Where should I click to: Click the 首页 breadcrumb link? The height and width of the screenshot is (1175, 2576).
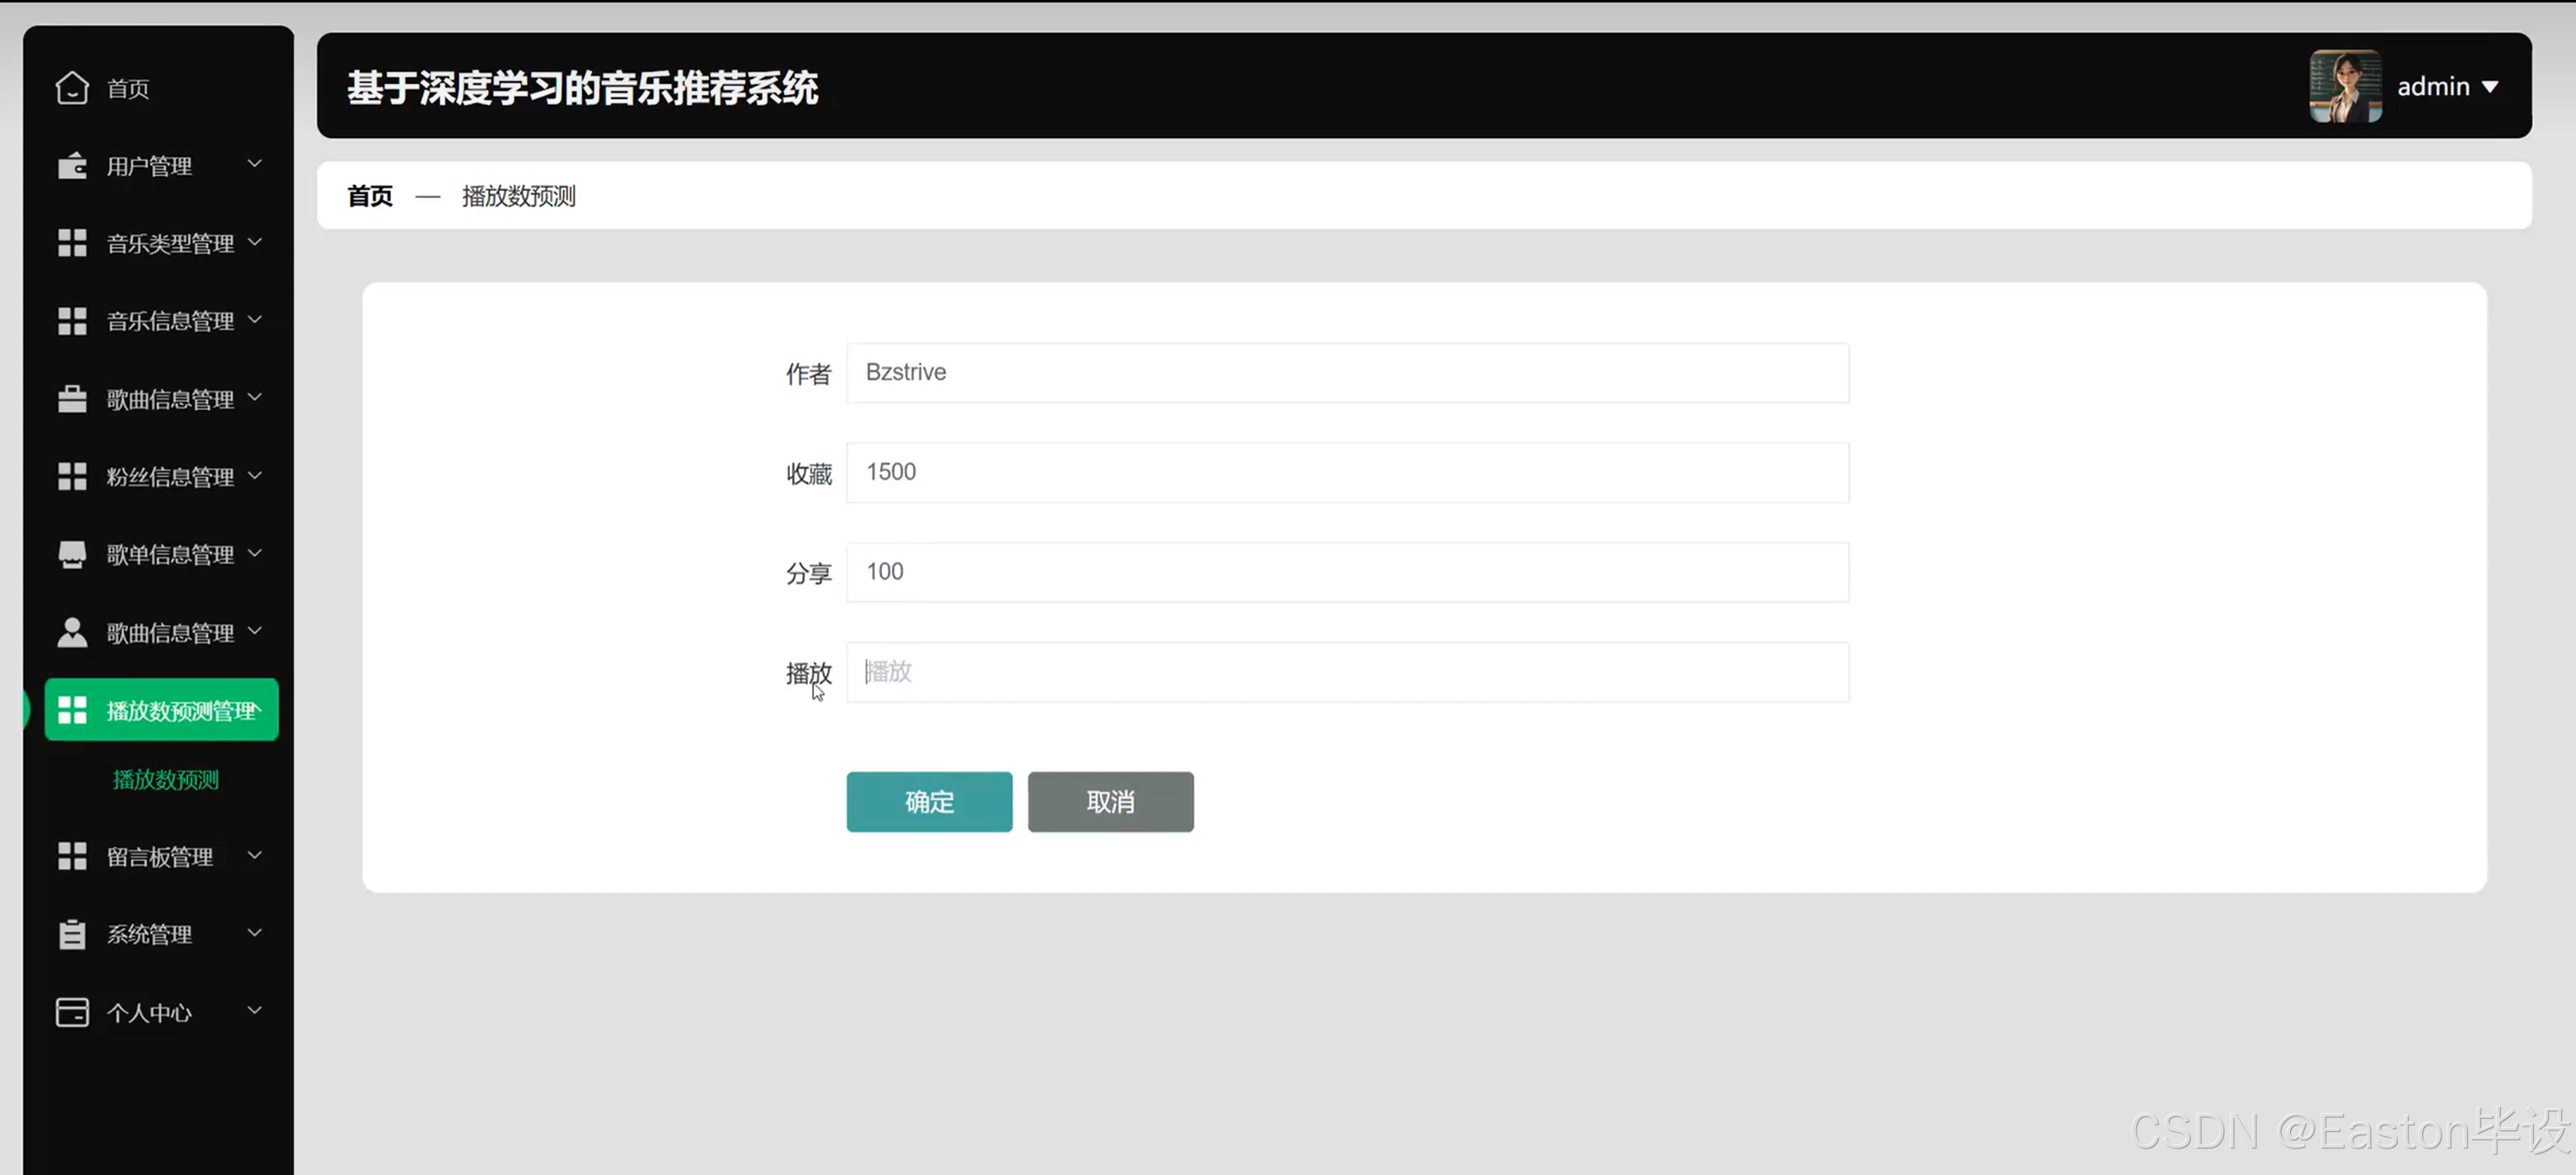[x=370, y=196]
